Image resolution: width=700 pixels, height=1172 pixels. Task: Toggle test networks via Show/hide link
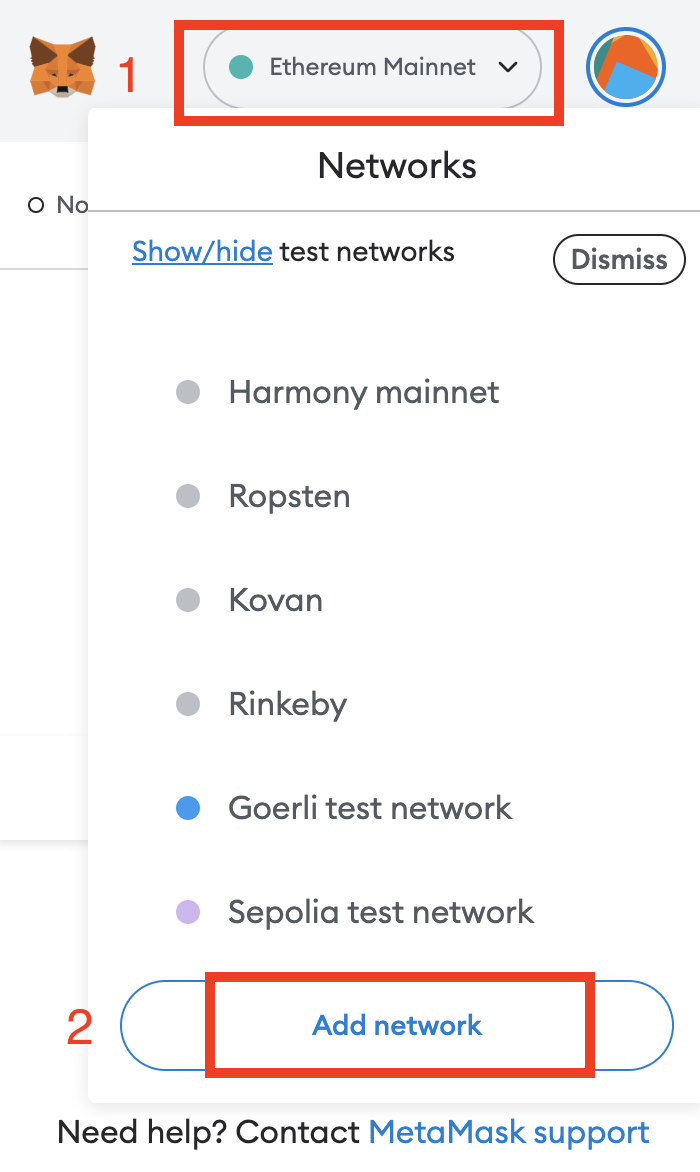click(202, 251)
